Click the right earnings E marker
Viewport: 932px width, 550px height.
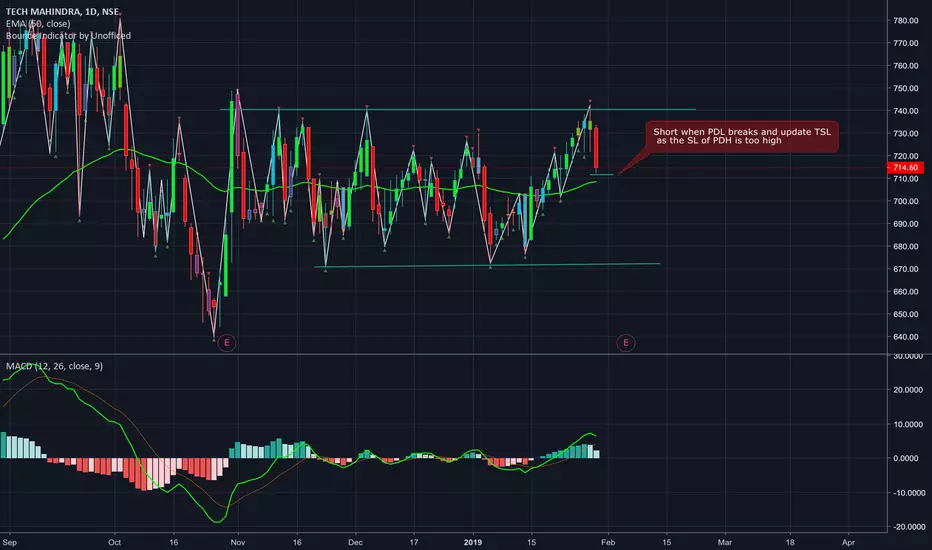pyautogui.click(x=625, y=342)
